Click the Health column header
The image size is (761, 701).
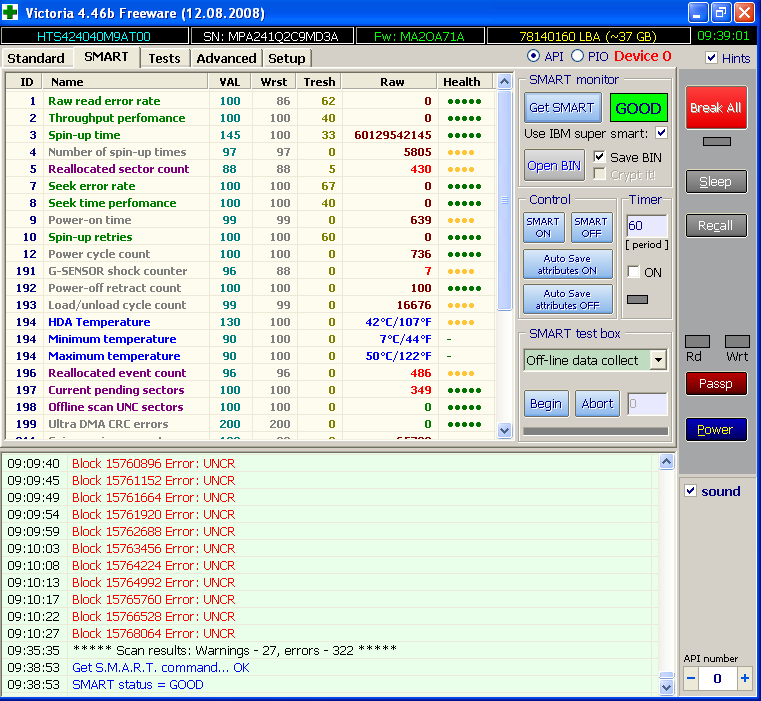tap(465, 82)
